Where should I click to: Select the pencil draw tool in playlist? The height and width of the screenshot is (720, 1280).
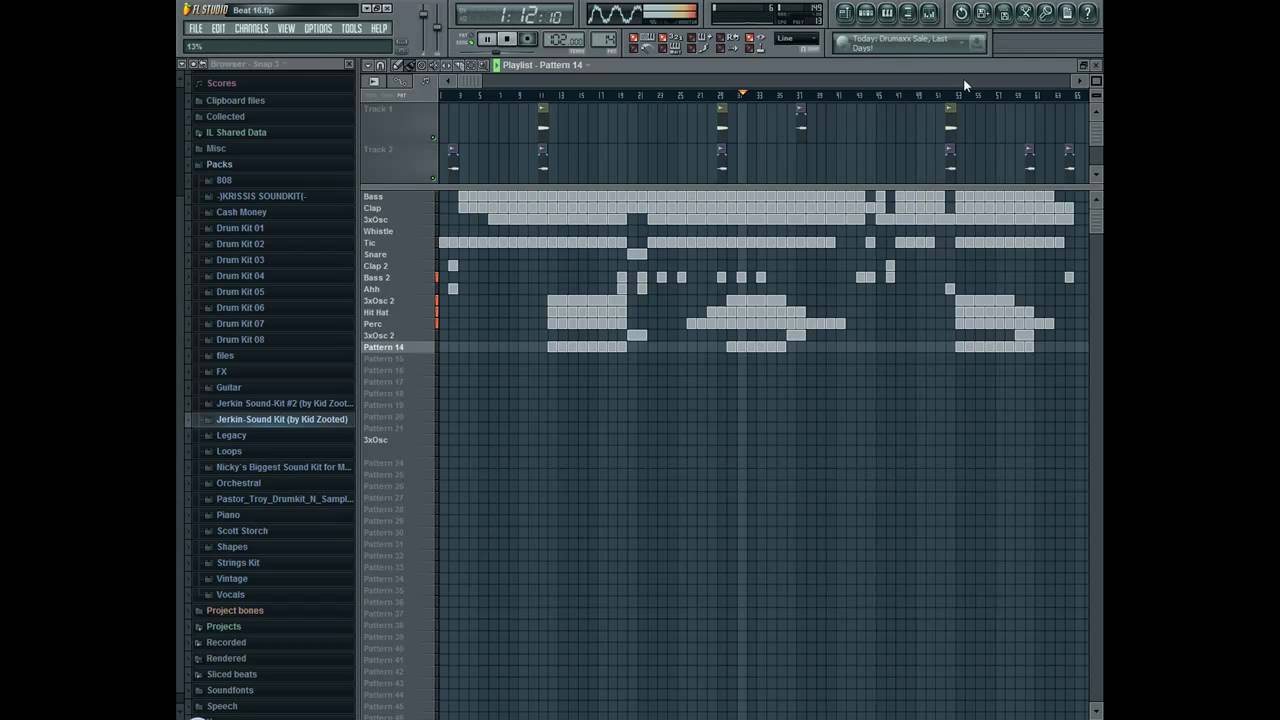coord(396,65)
